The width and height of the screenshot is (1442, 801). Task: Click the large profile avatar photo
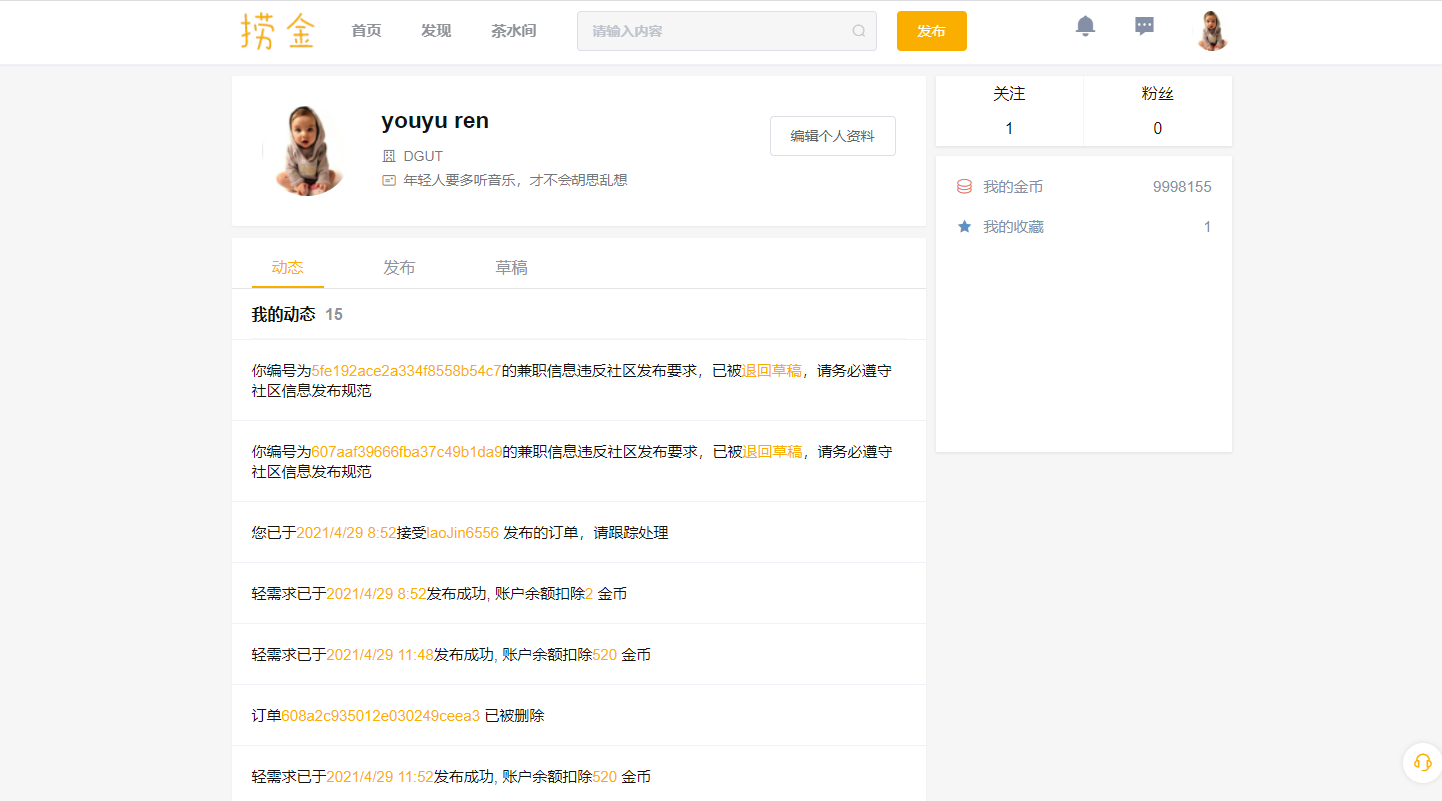click(x=307, y=151)
